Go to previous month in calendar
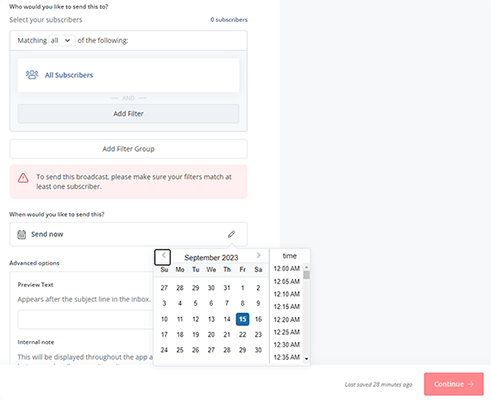491x400 pixels. click(163, 257)
